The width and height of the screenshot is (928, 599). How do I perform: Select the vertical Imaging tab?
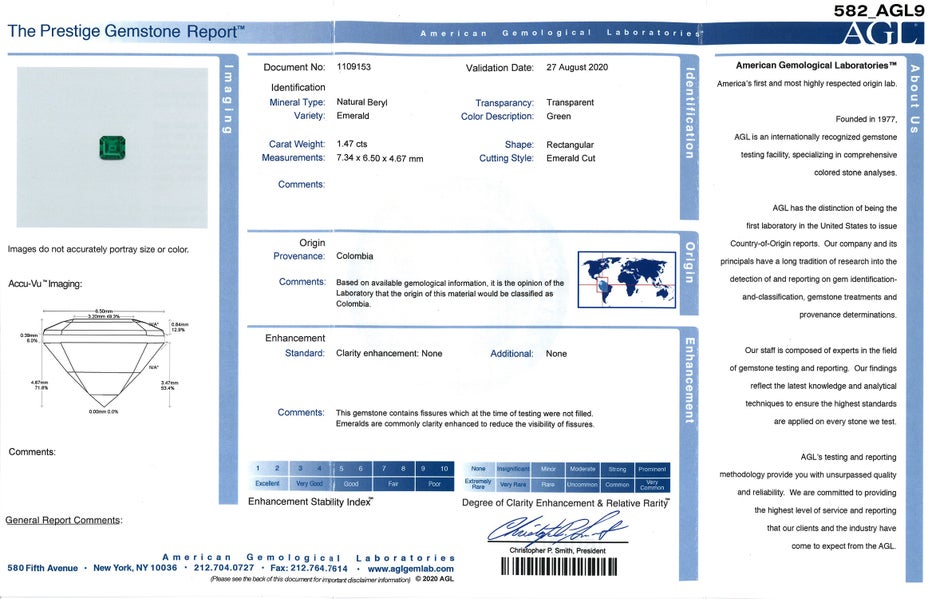pyautogui.click(x=229, y=100)
